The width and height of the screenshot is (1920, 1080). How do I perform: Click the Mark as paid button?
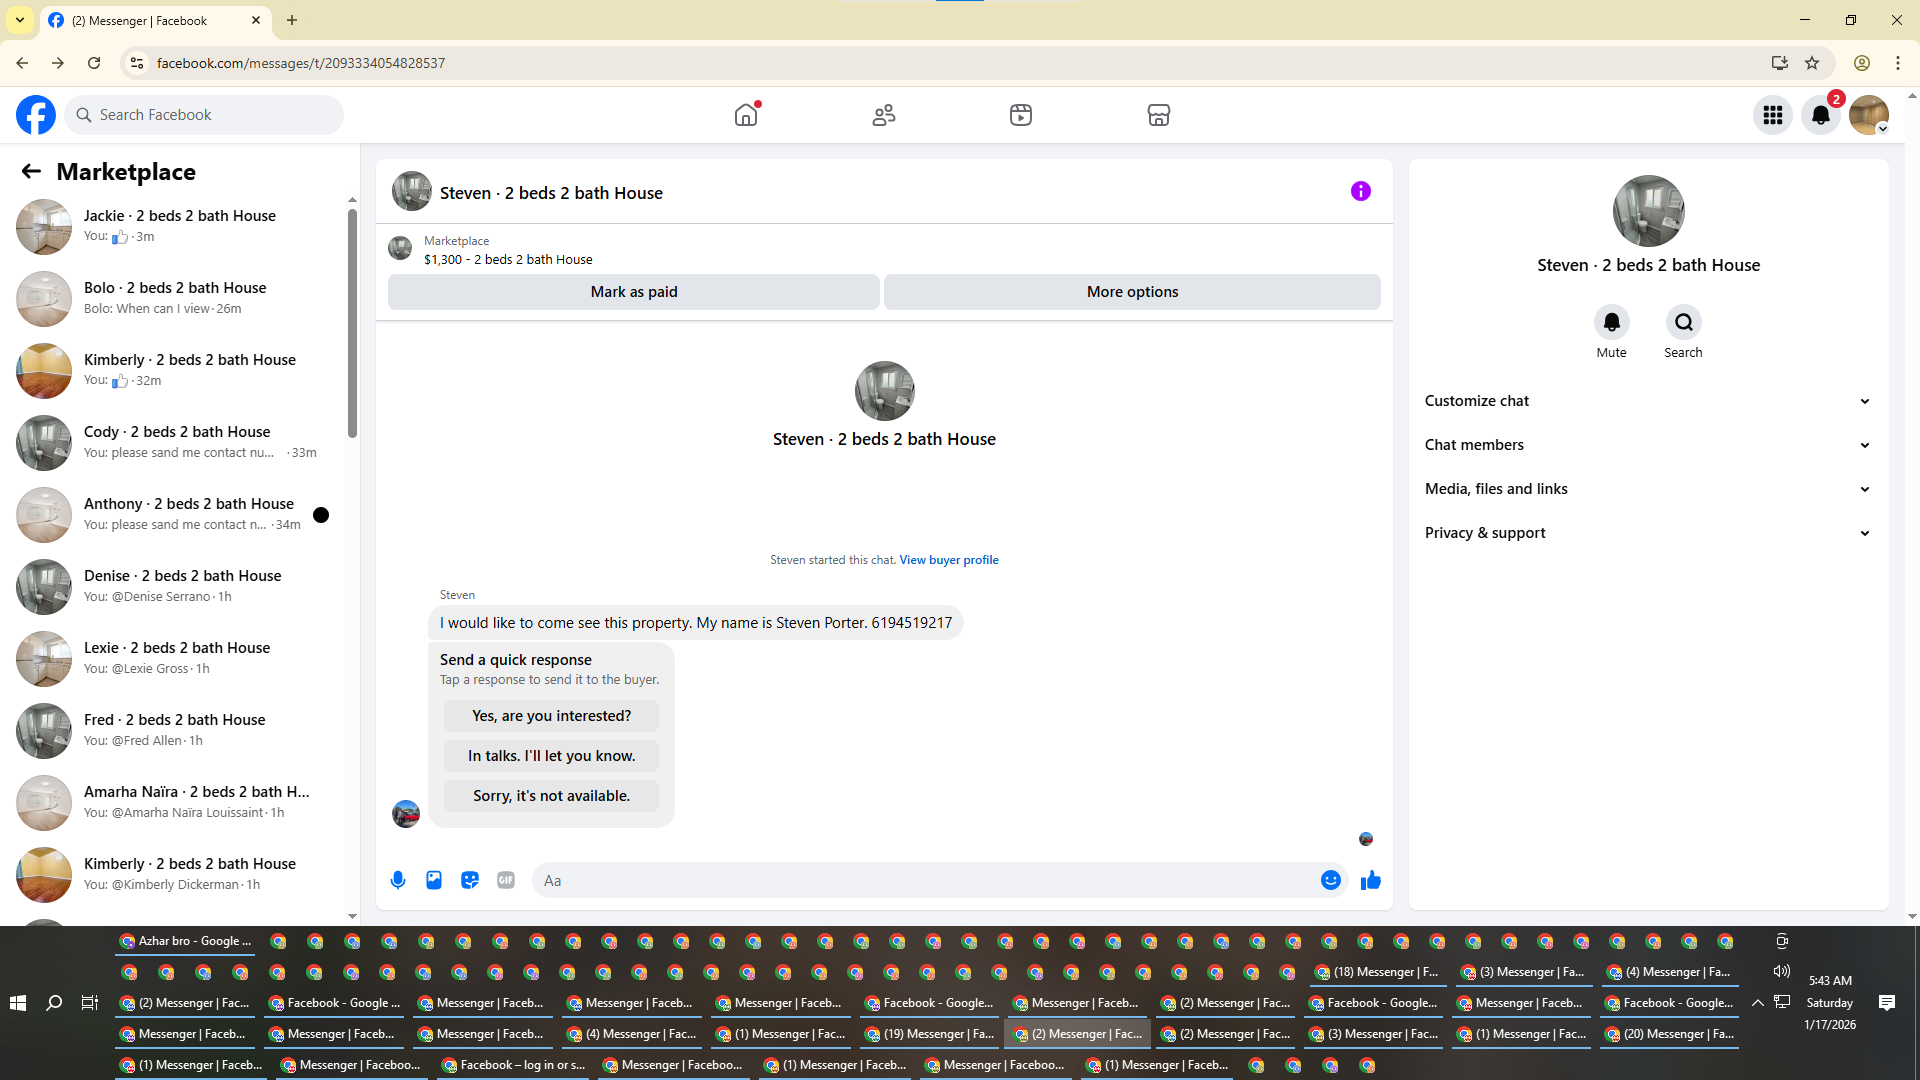(634, 292)
